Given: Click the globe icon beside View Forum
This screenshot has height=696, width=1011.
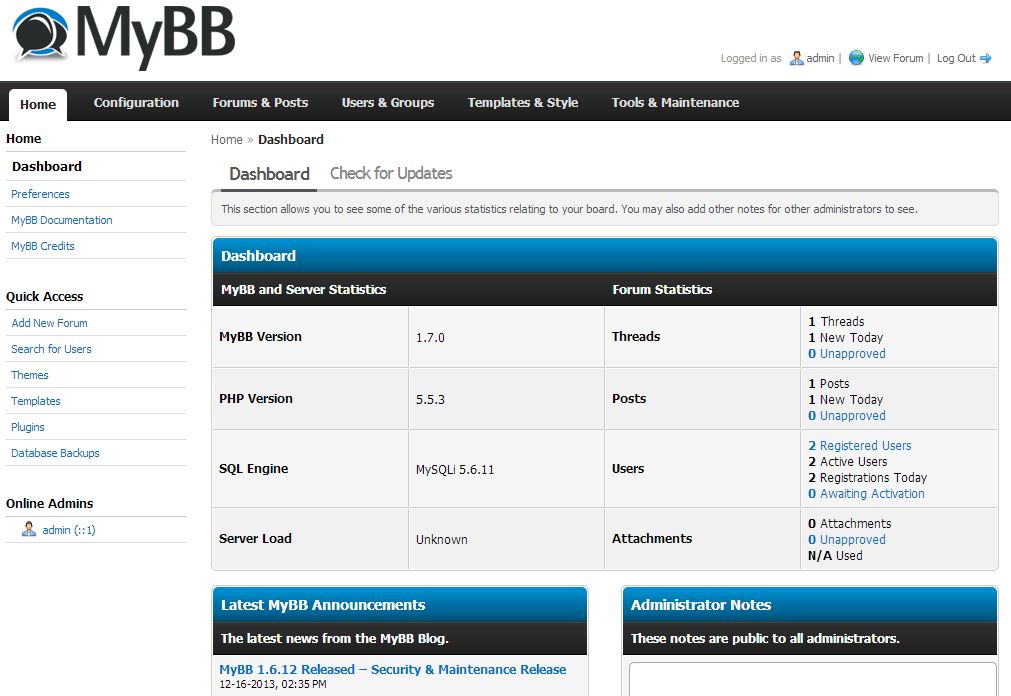Looking at the screenshot, I should tap(856, 58).
